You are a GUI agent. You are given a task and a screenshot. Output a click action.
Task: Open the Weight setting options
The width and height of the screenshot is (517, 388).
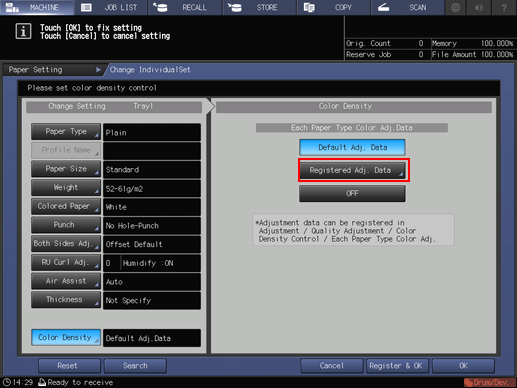point(66,188)
